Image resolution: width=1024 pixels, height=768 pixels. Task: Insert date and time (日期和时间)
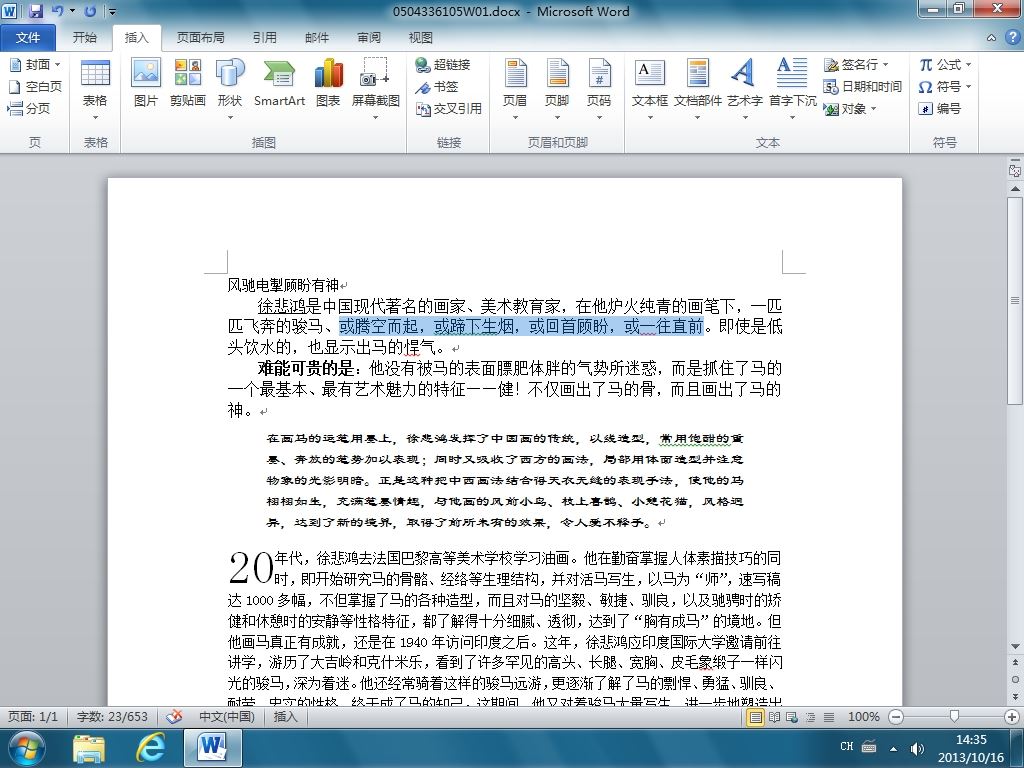(862, 86)
